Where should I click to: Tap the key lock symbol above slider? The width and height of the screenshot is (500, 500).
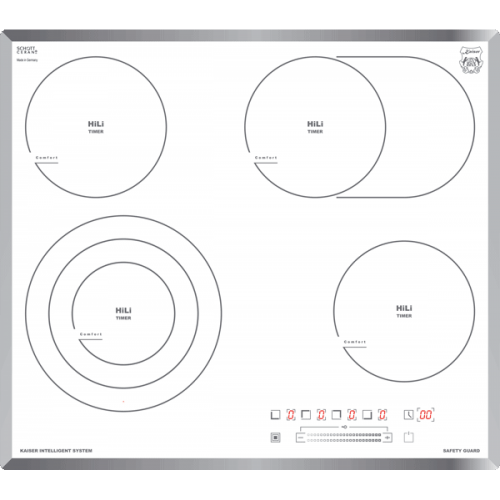coord(344,427)
